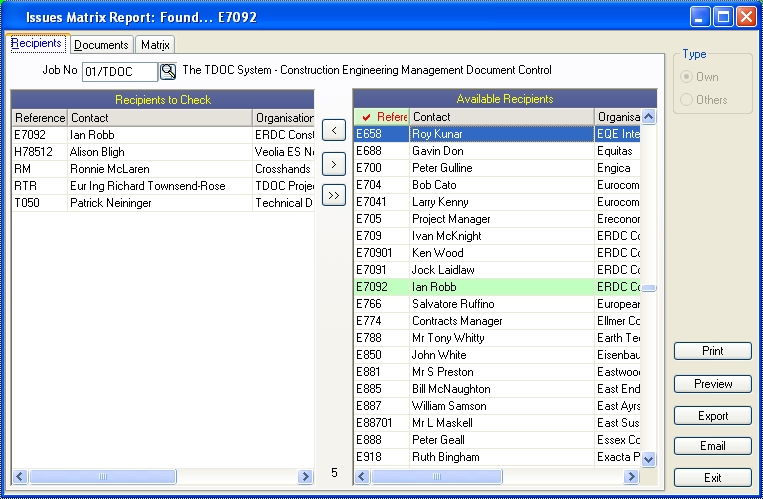The height and width of the screenshot is (499, 763).
Task: Click the red check mark in the Reference header
Action: [366, 117]
